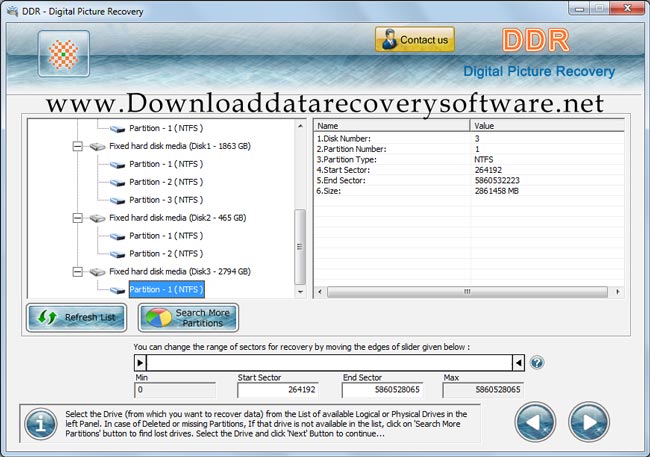Select Partition - 2 under Disk2
The image size is (650, 457).
click(x=166, y=254)
